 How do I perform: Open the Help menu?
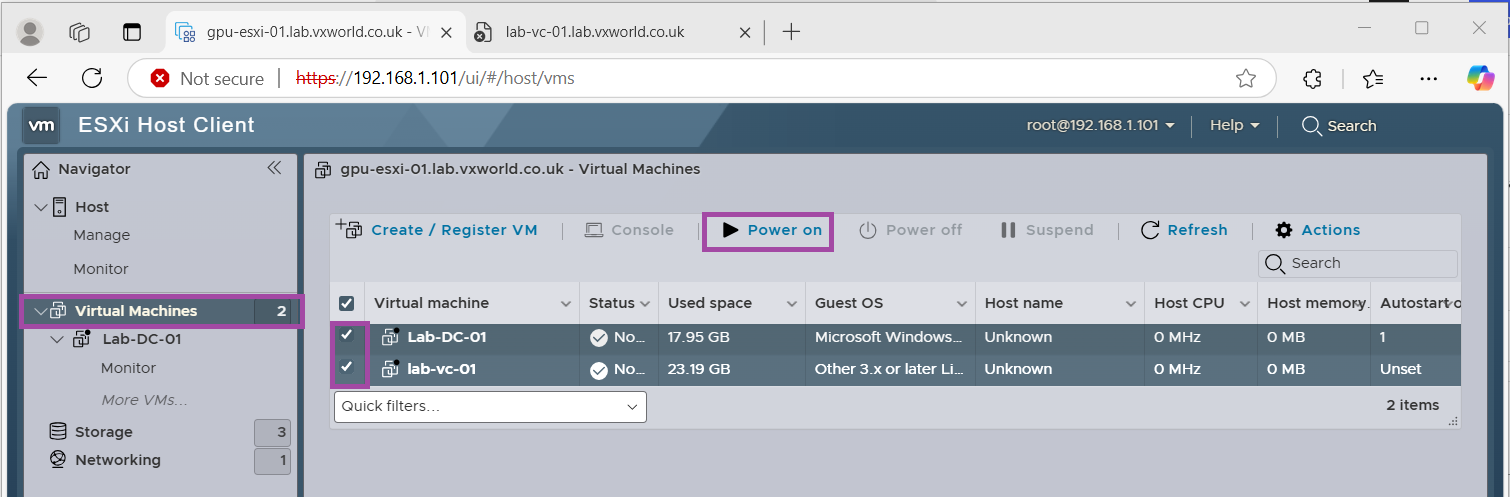click(1234, 125)
